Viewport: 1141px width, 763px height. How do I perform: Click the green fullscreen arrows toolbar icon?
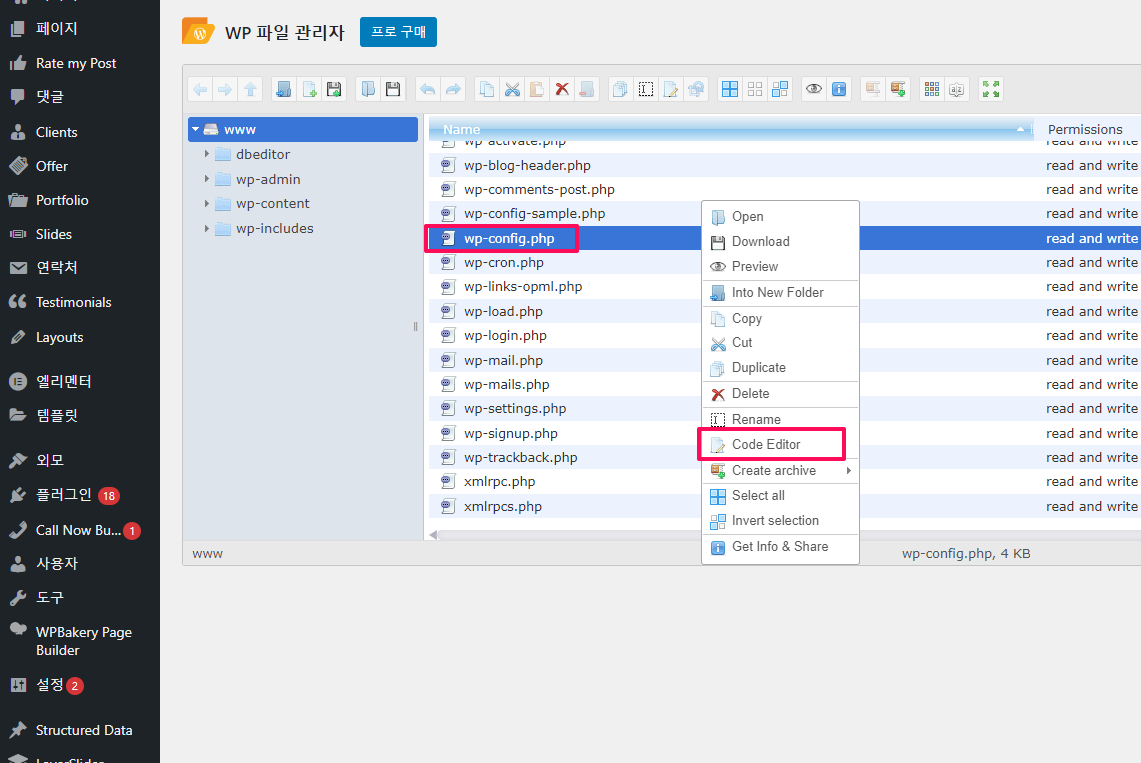(x=990, y=89)
